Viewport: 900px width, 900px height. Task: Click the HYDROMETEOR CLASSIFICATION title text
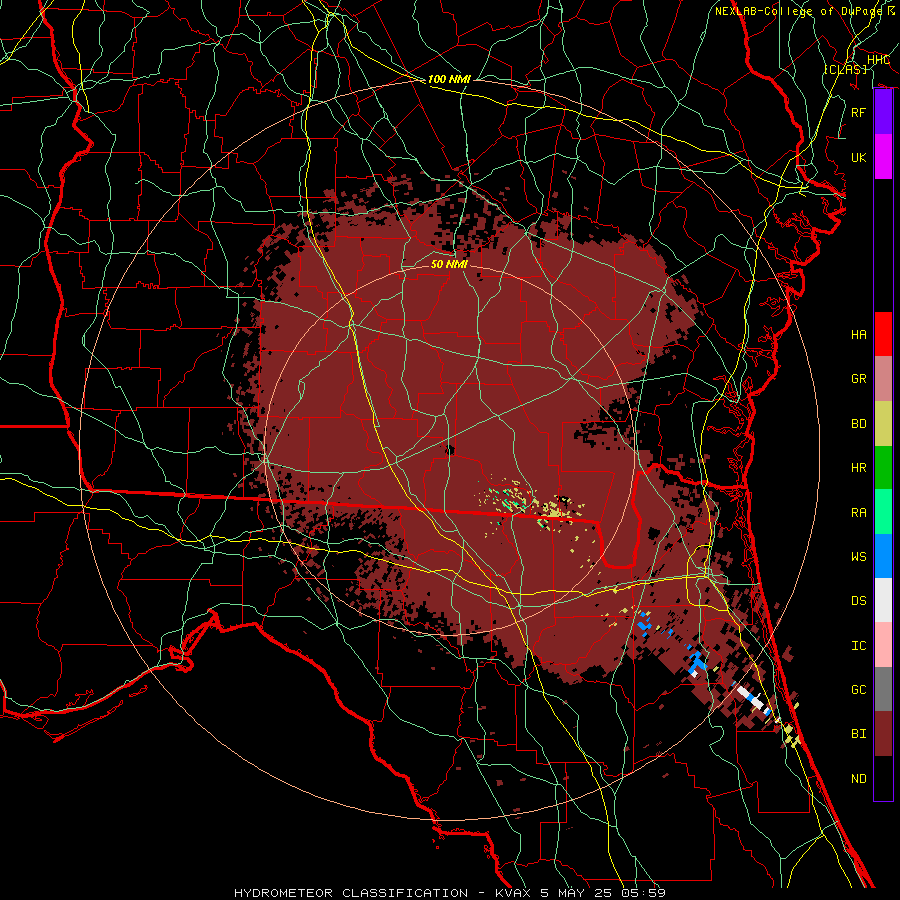click(x=351, y=893)
